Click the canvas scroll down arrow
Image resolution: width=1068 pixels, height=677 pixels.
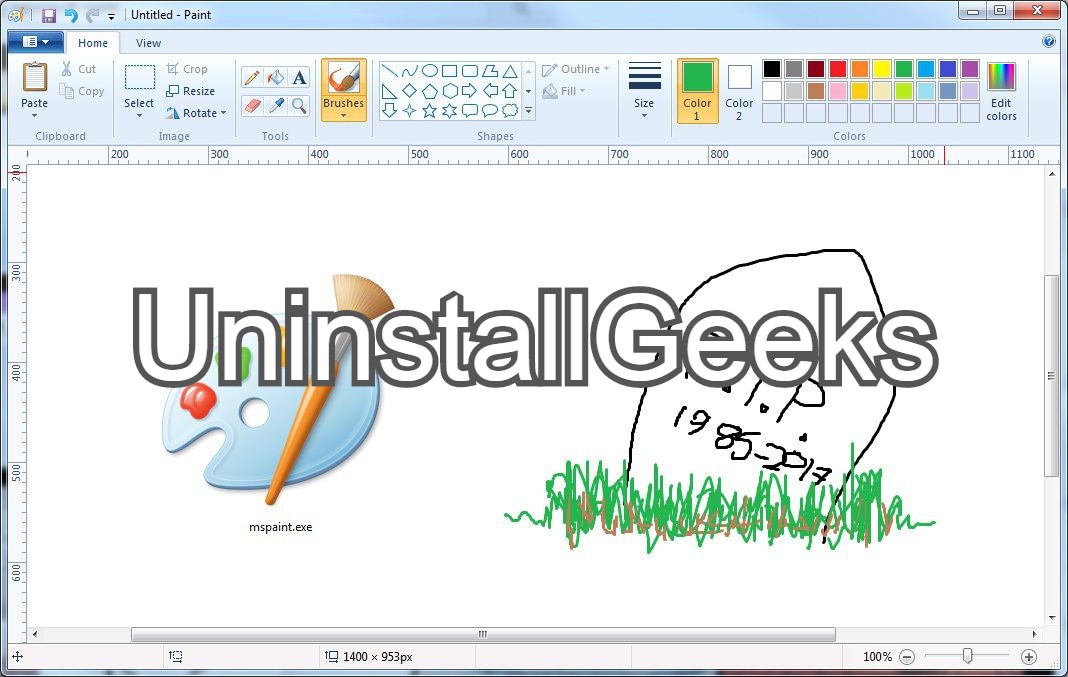(x=1051, y=617)
